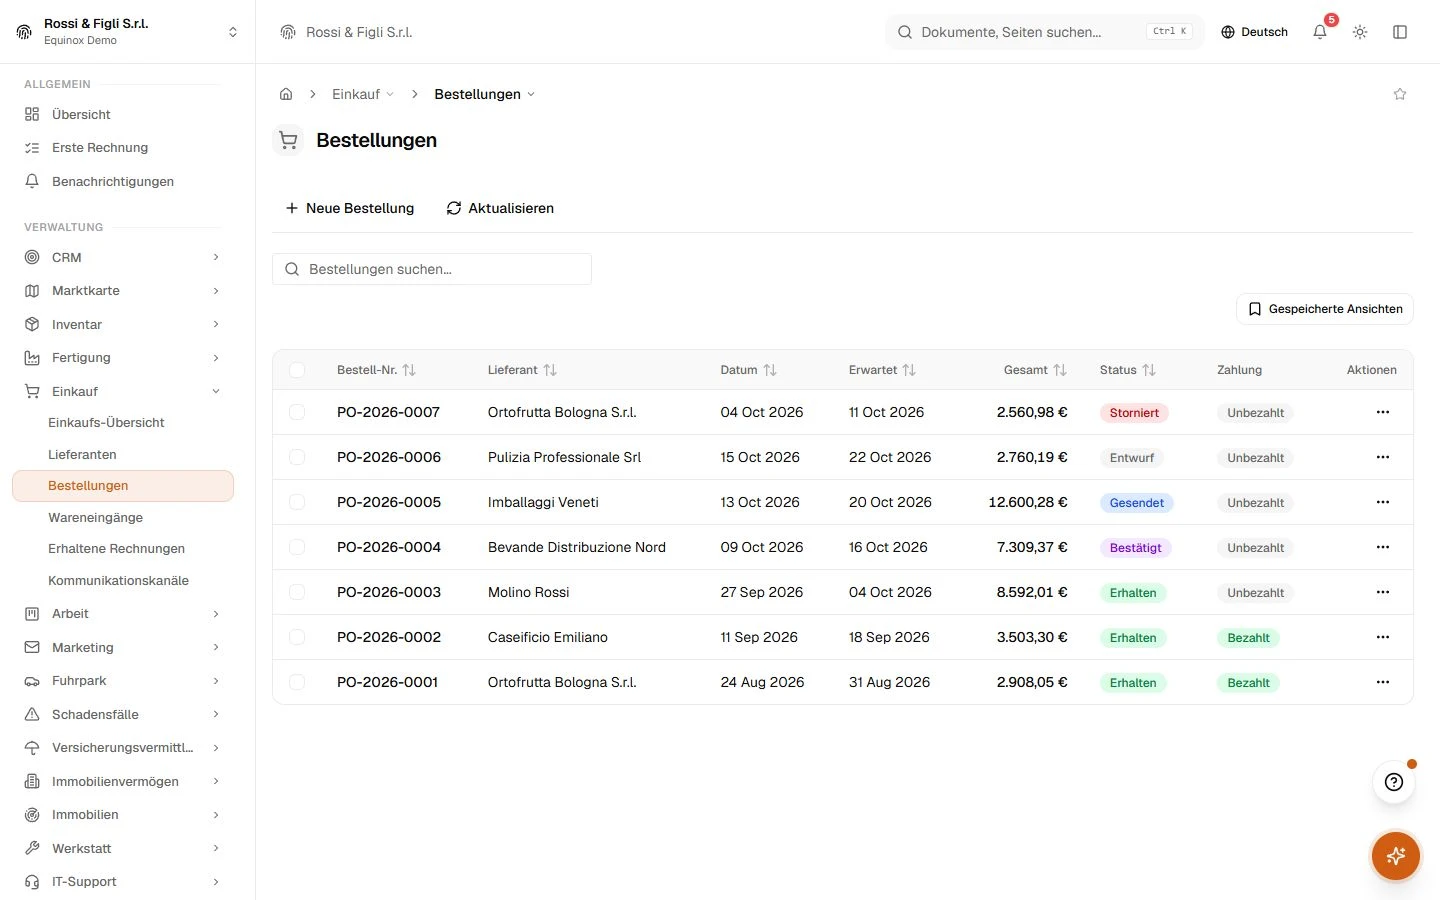
Task: Open Lieferanten in the sidebar
Action: [x=82, y=454]
